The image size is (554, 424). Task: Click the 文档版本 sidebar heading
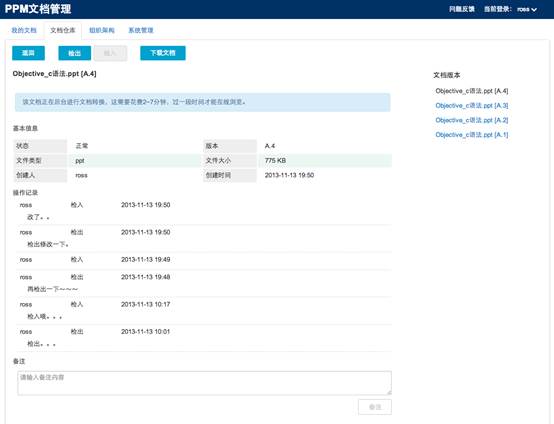coord(447,75)
